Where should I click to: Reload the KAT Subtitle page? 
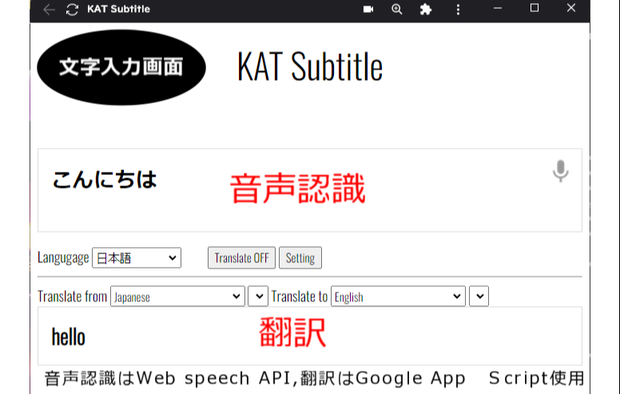pos(72,9)
